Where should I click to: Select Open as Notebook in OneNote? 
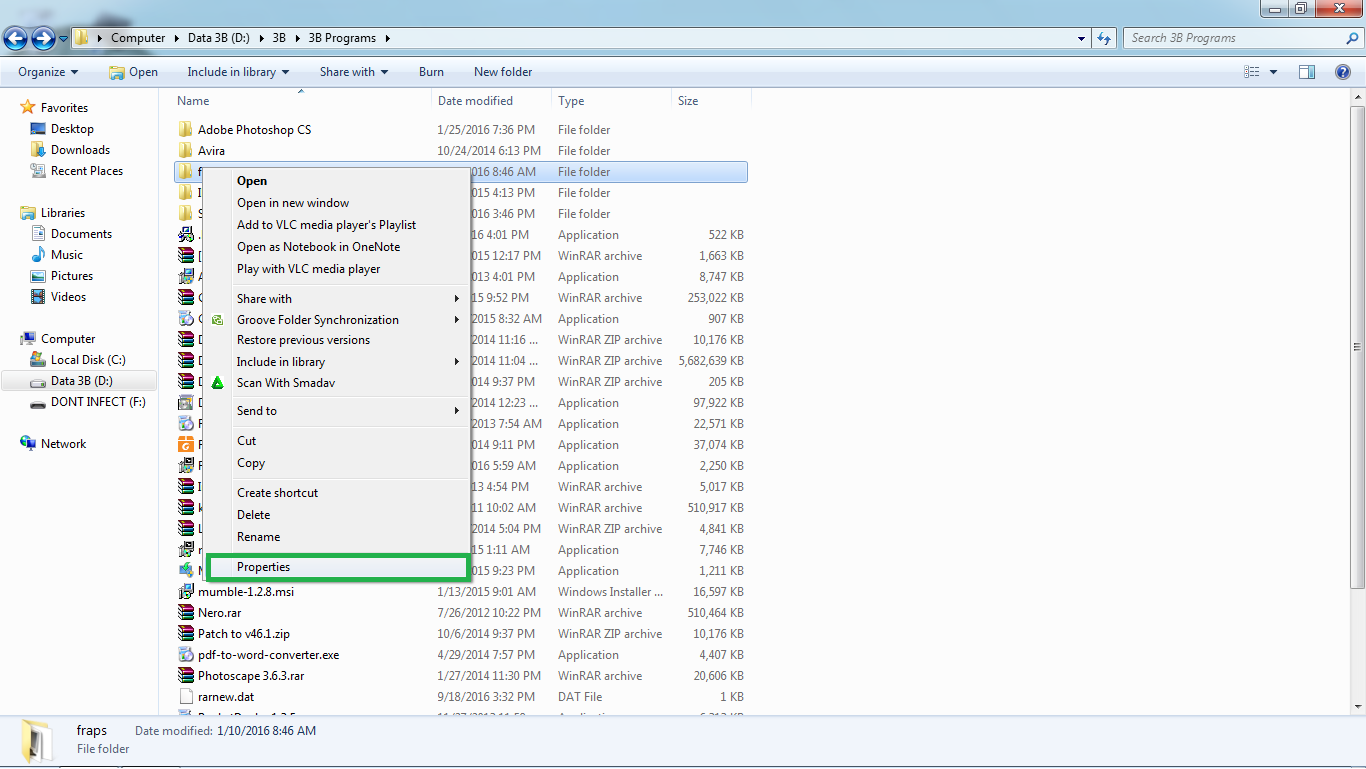coord(338,247)
